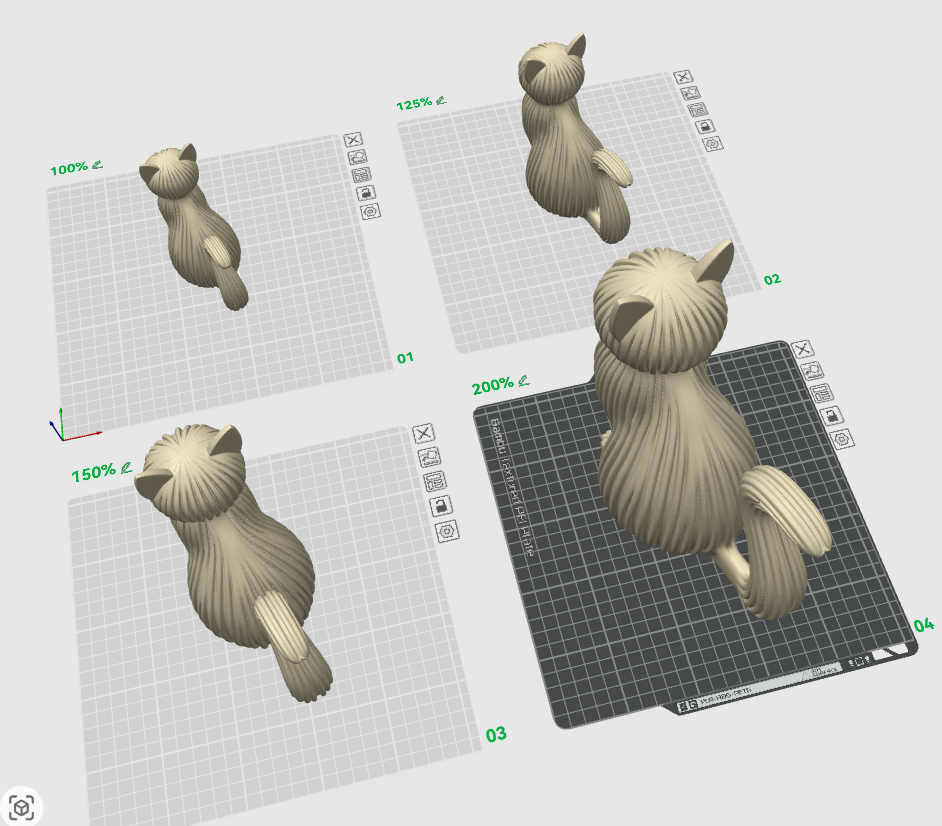Arrange objects on plate 04
942x826 pixels.
coord(822,393)
